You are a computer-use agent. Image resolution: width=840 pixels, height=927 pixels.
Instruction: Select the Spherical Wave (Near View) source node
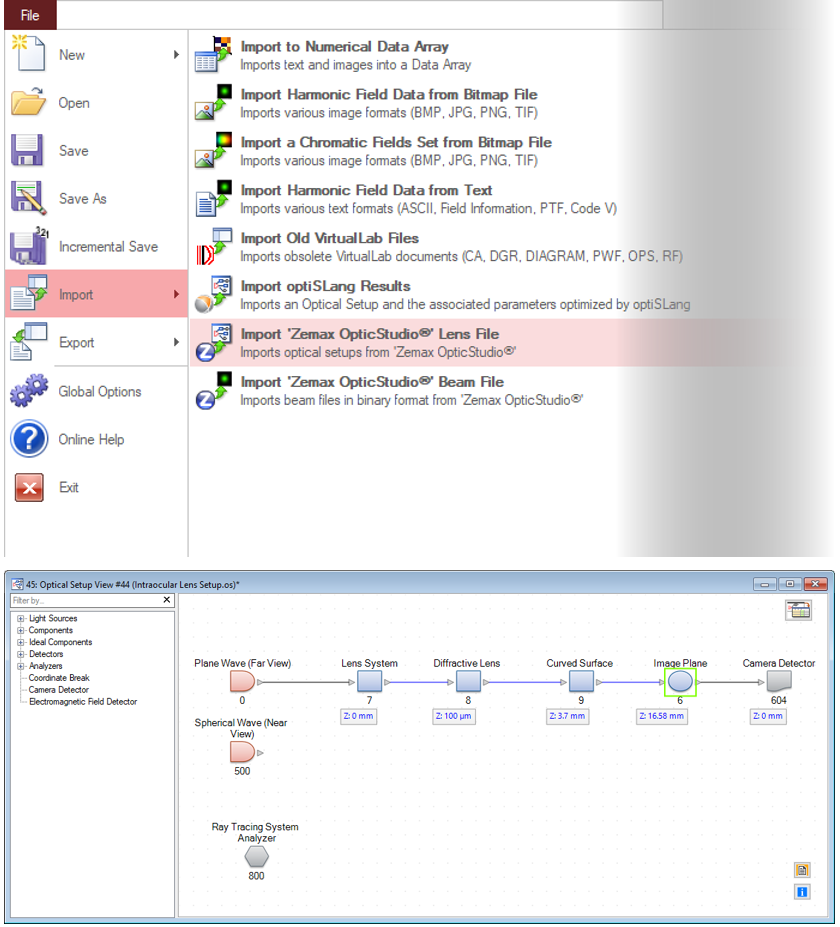pyautogui.click(x=242, y=752)
